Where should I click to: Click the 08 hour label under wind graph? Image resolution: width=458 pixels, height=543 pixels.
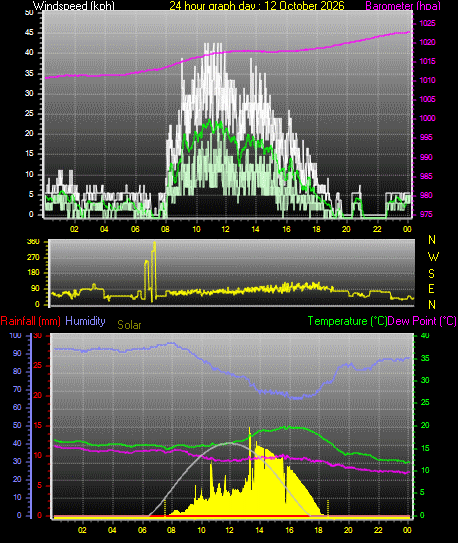tap(165, 229)
